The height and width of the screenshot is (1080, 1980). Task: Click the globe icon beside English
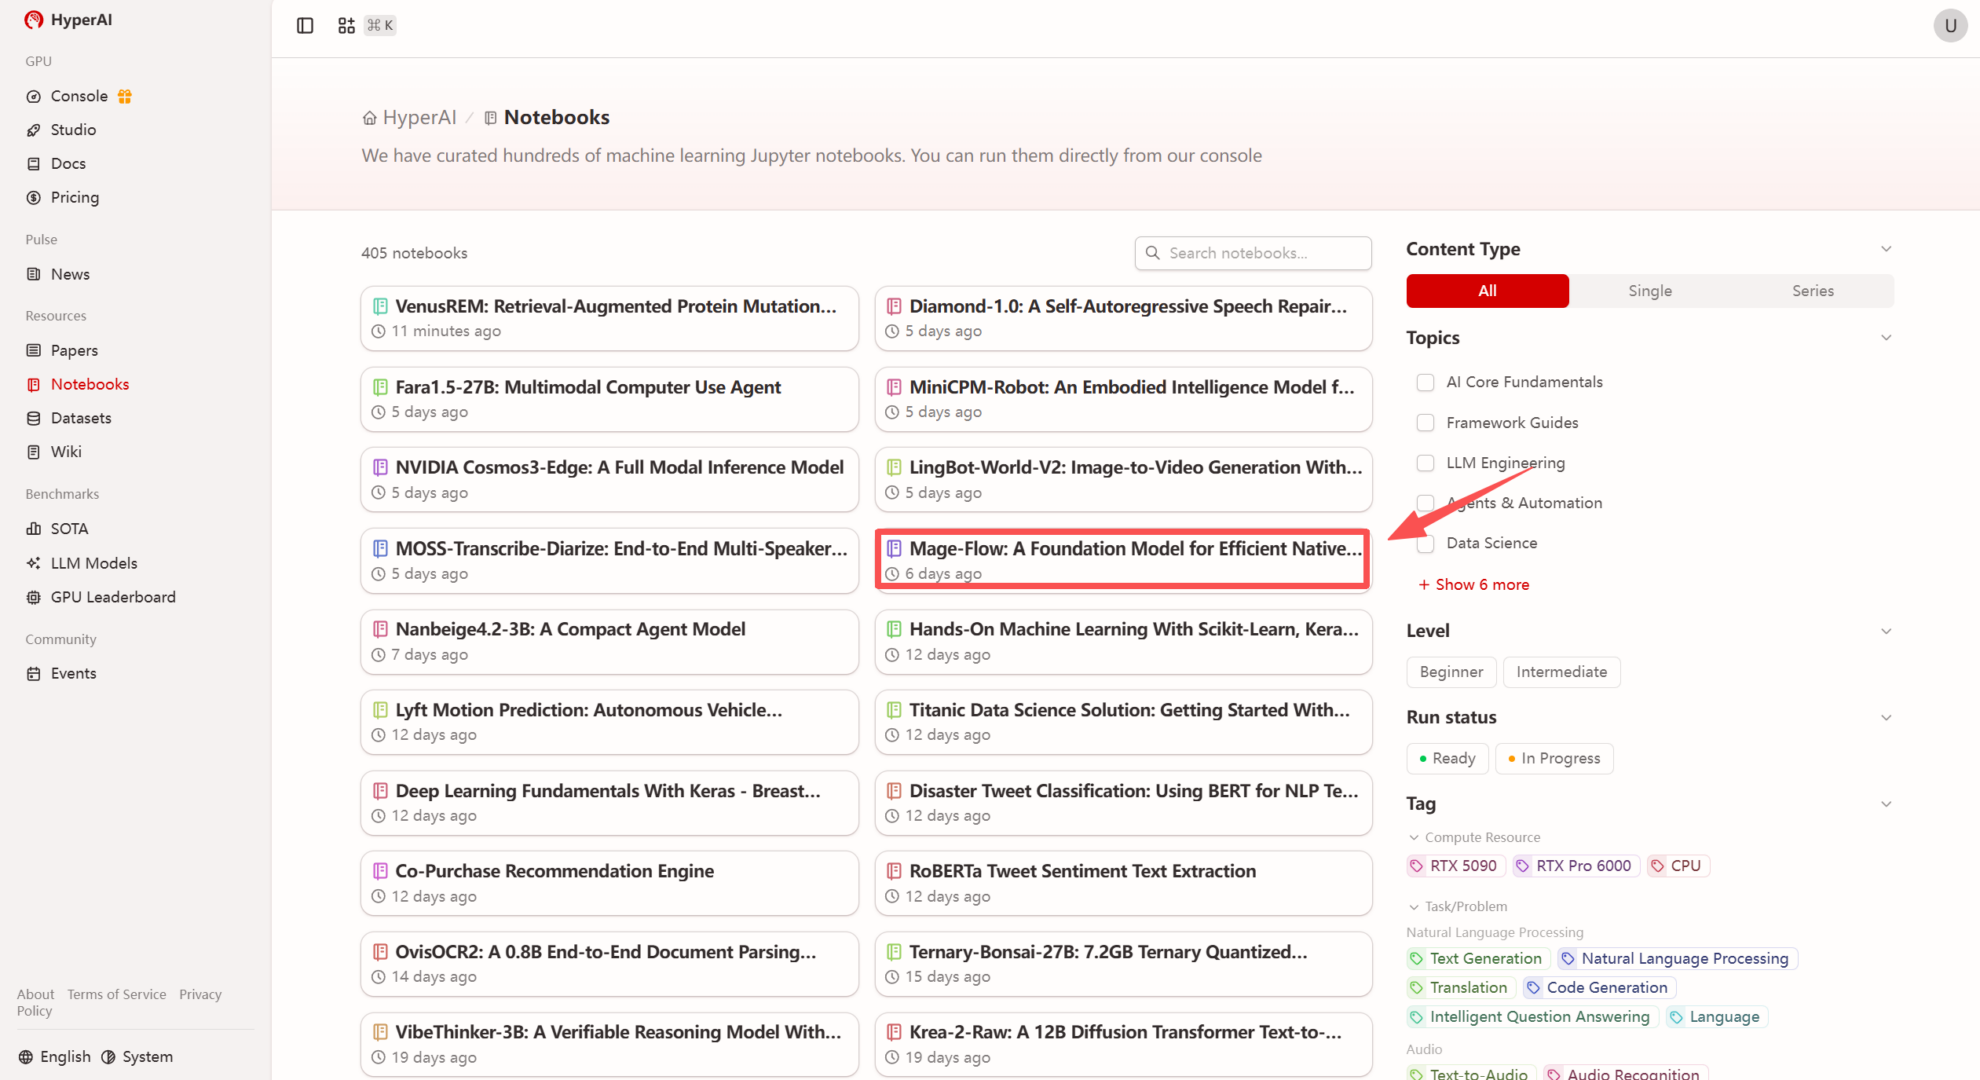coord(25,1057)
